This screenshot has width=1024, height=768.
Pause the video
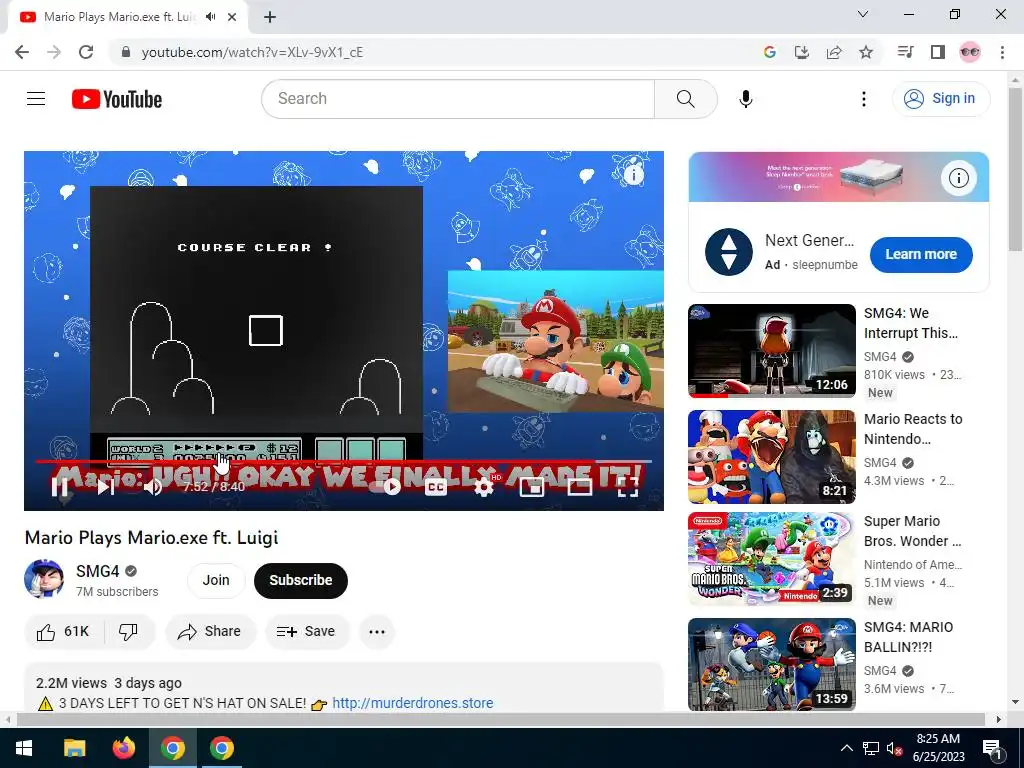coord(59,487)
